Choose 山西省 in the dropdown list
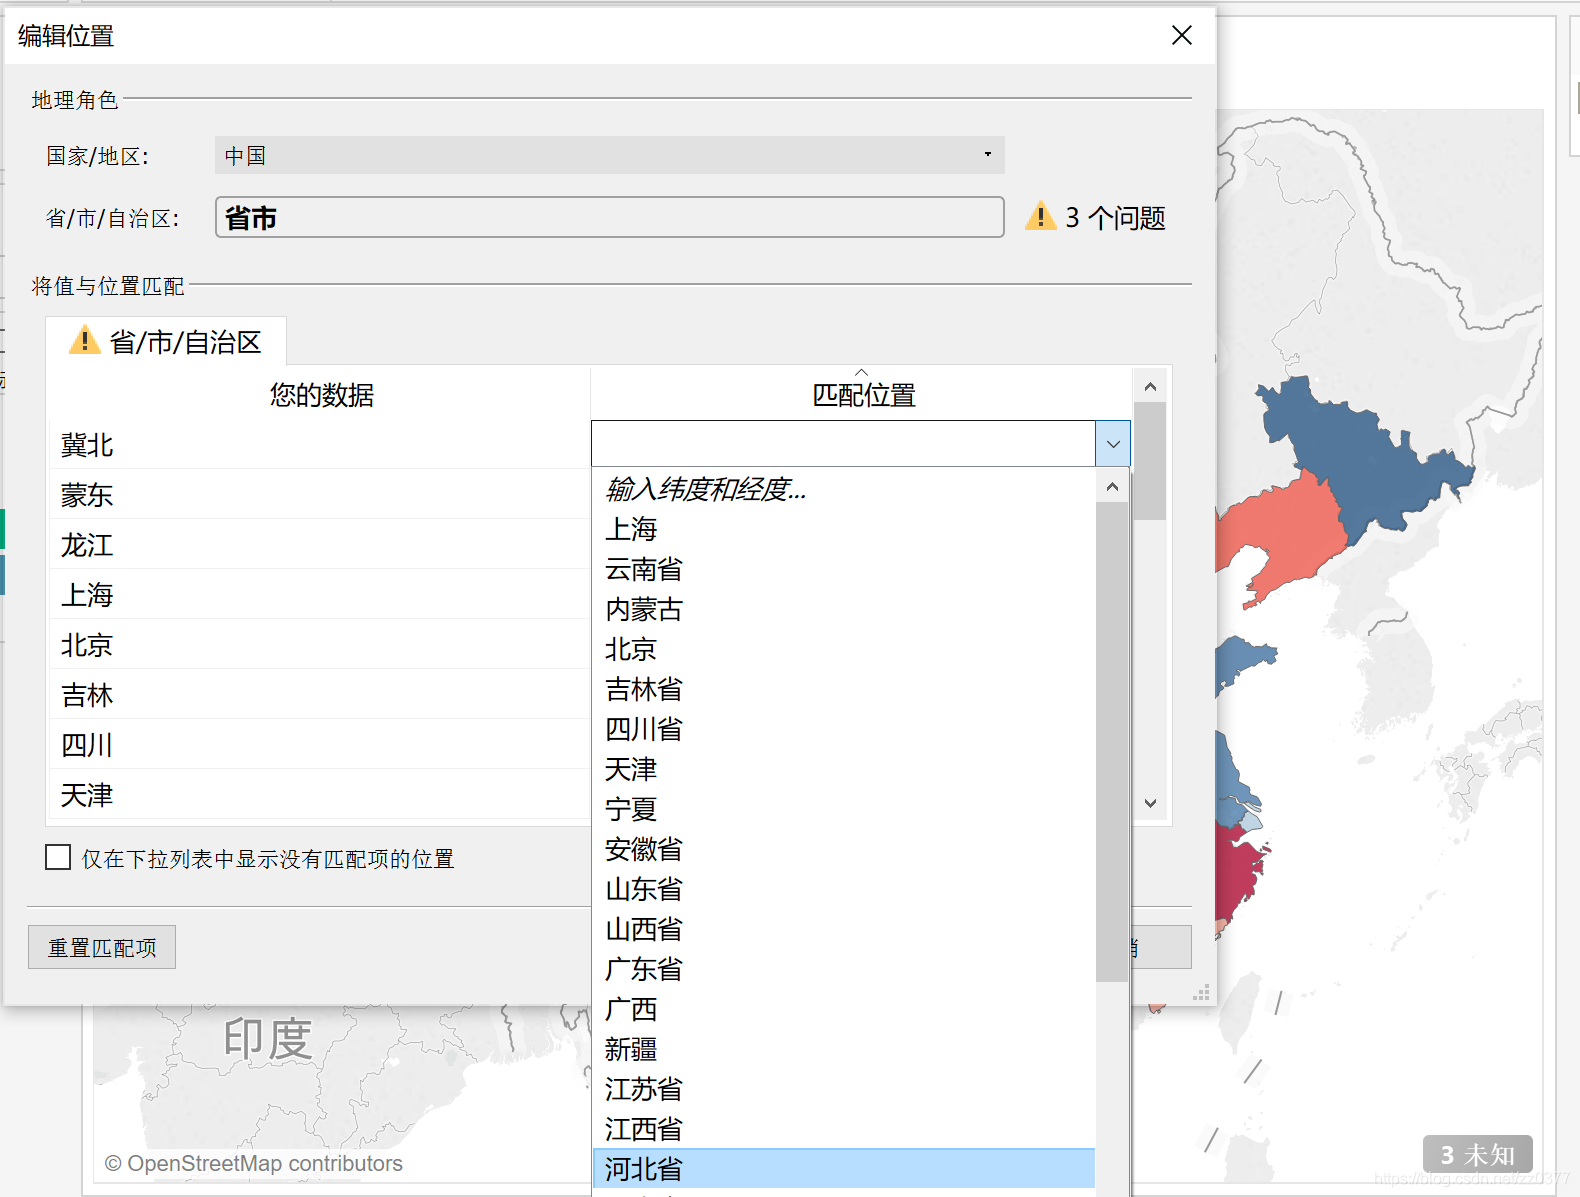The image size is (1580, 1197). (x=844, y=929)
